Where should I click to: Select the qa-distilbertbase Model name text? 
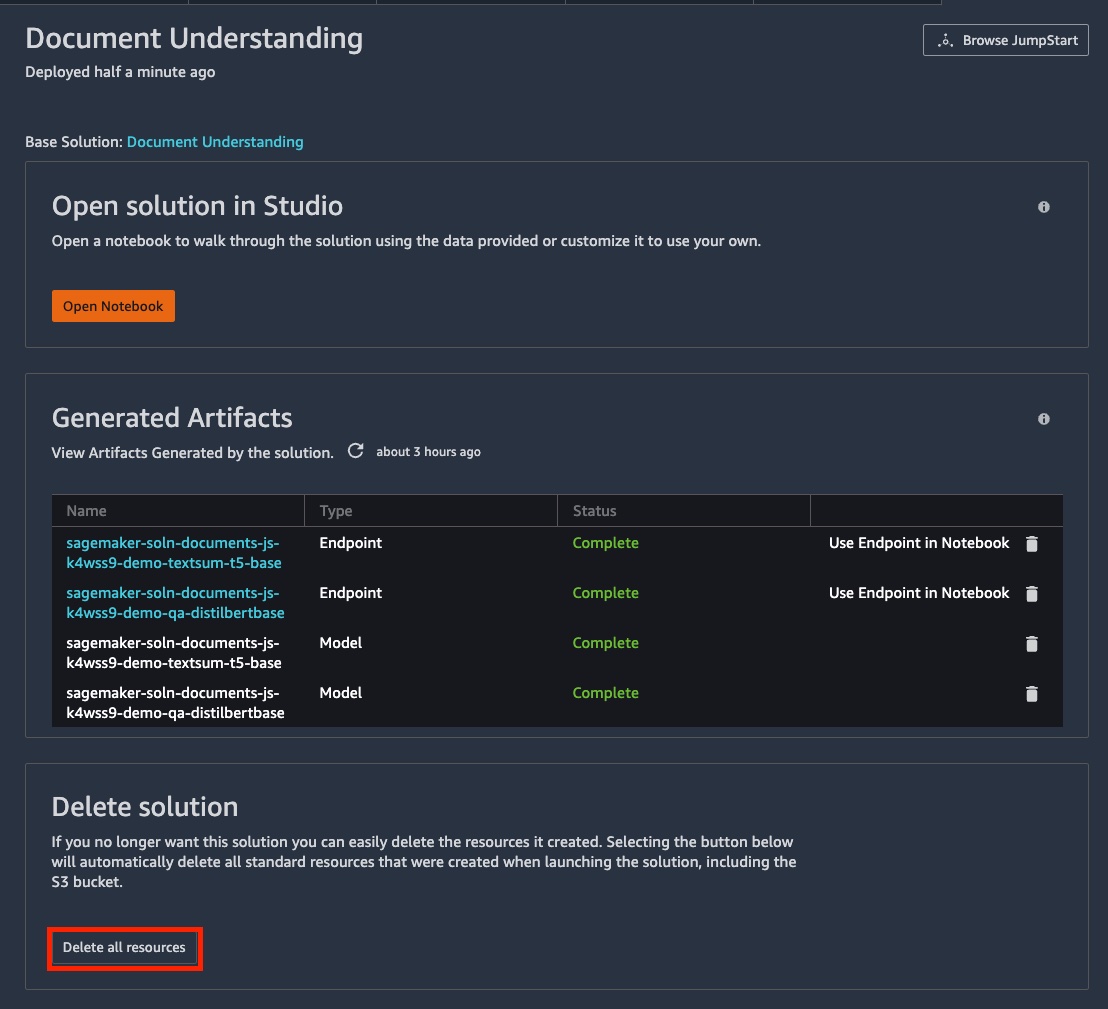pyautogui.click(x=175, y=703)
